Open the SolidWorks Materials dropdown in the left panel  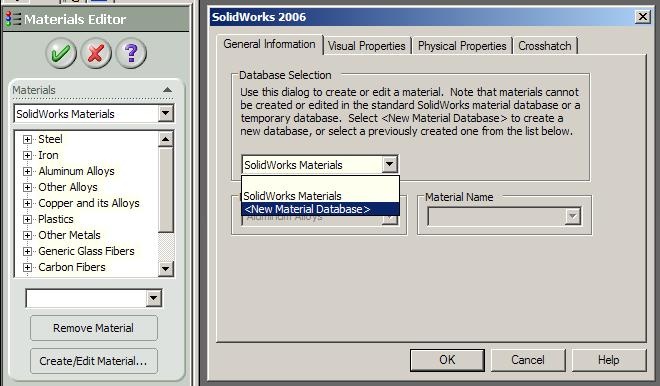point(166,113)
